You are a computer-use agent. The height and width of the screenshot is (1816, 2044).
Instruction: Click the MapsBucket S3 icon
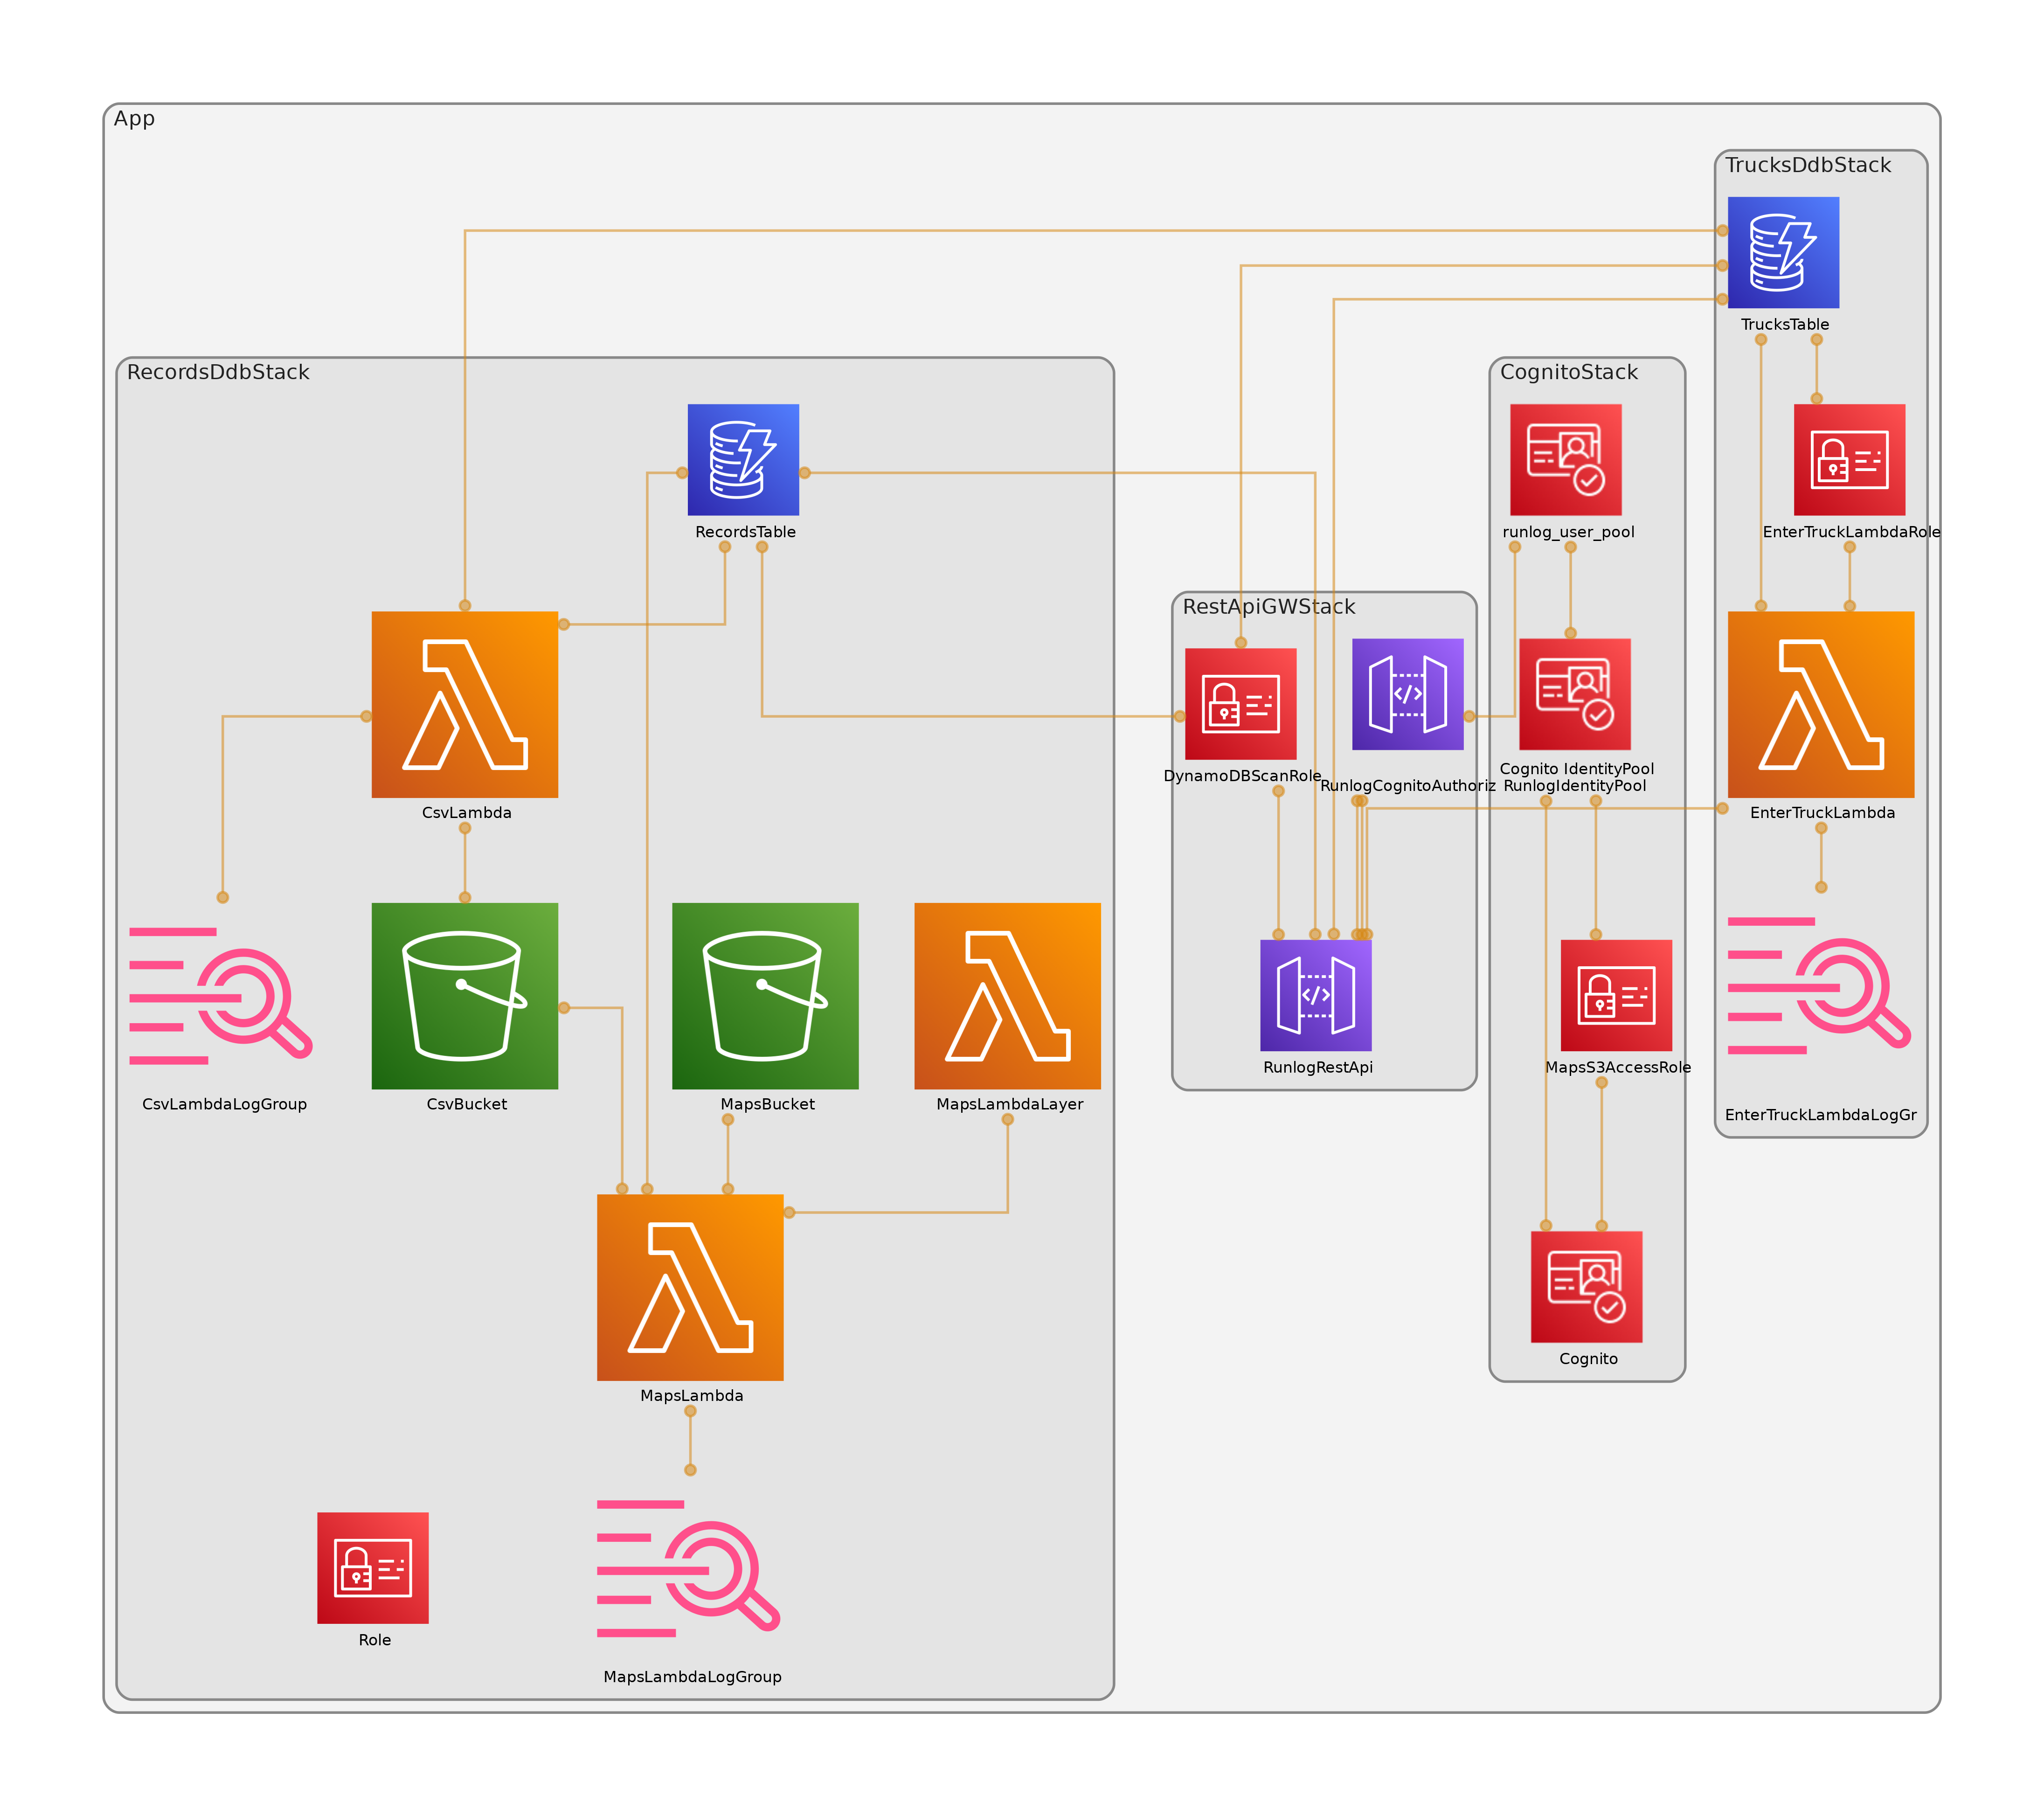tap(765, 996)
